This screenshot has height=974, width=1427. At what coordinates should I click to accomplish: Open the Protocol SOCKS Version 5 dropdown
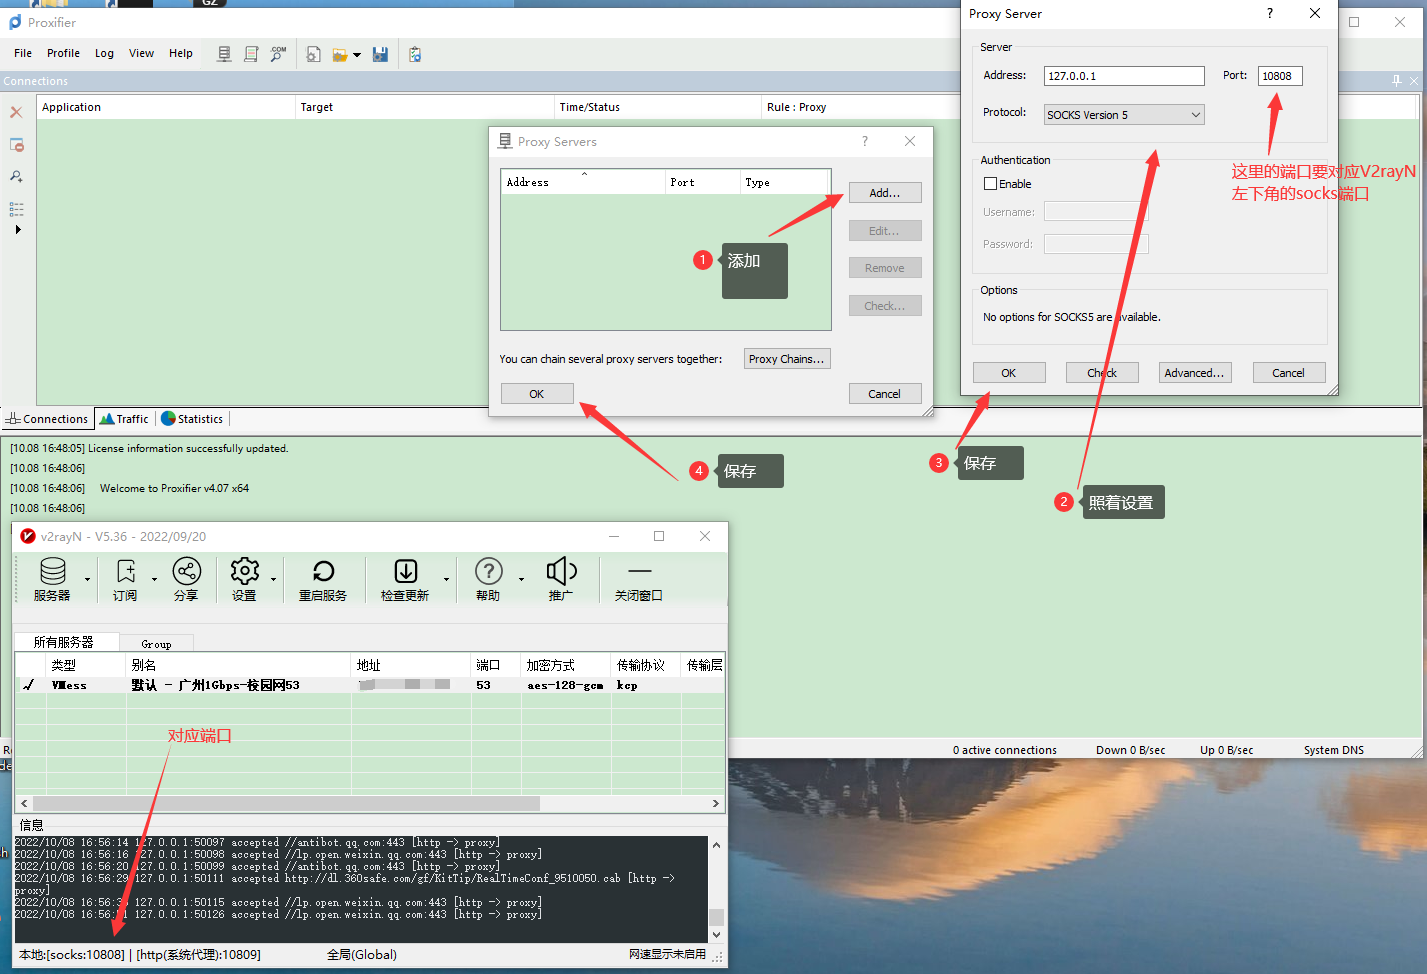click(1123, 115)
